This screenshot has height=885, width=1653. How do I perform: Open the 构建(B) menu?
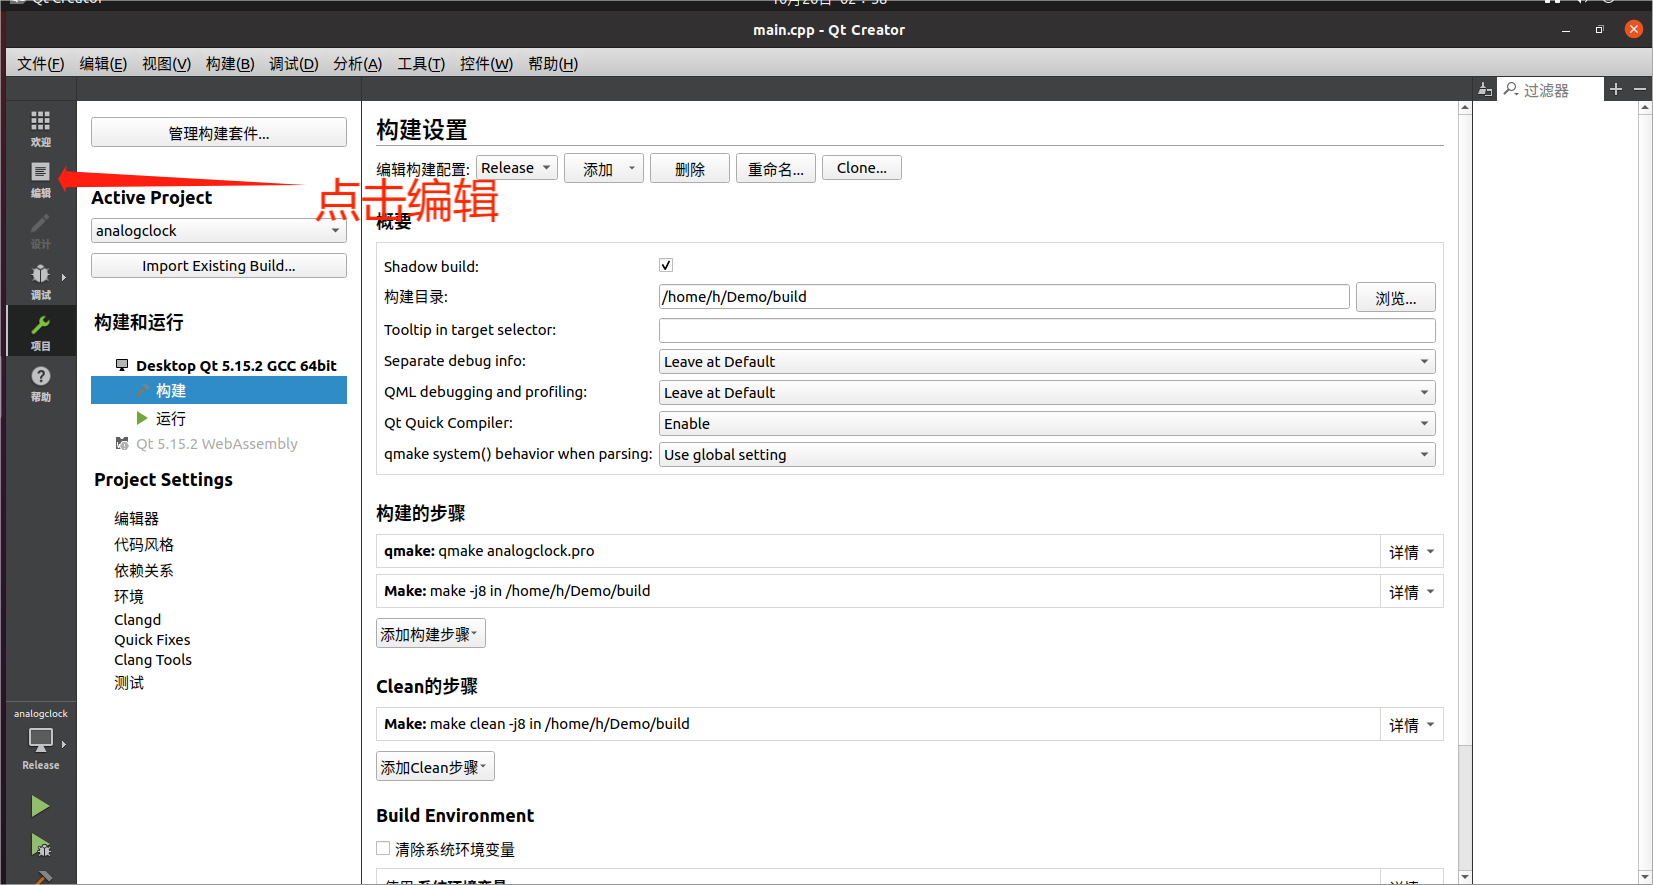pos(230,64)
